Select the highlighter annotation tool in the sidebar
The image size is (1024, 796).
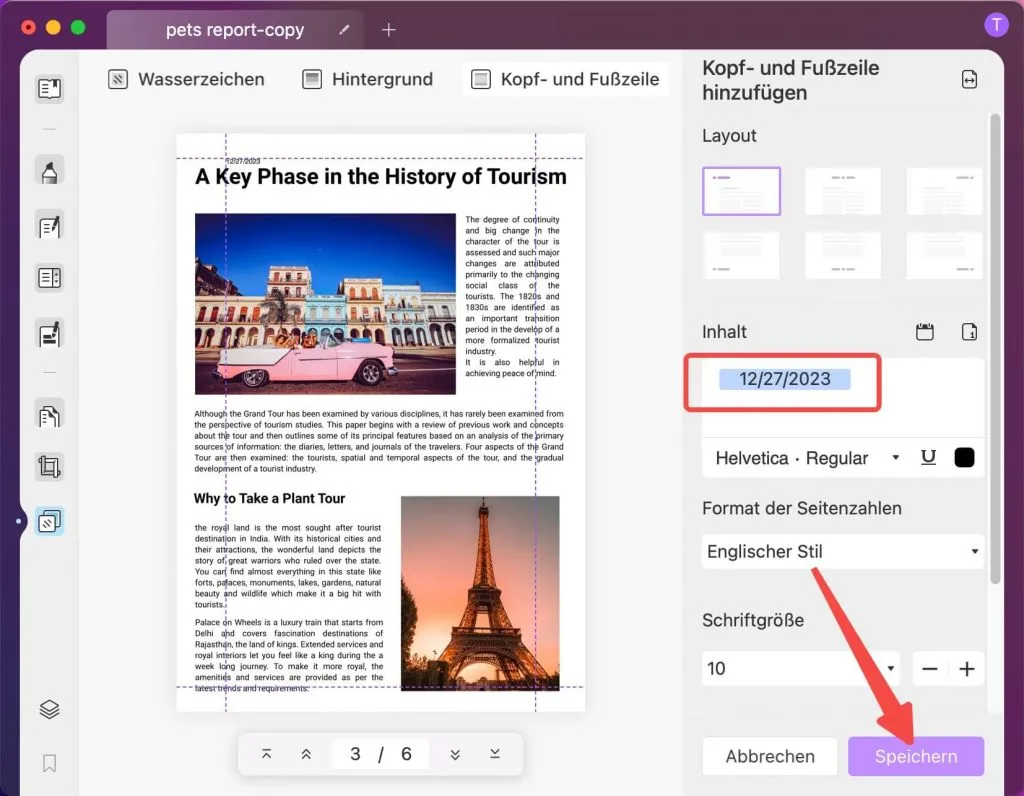pos(49,170)
